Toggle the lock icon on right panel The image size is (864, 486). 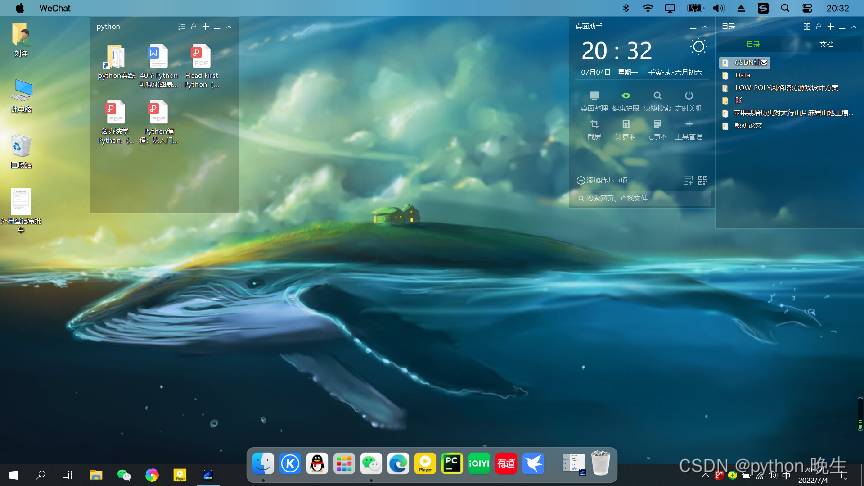pyautogui.click(x=818, y=26)
